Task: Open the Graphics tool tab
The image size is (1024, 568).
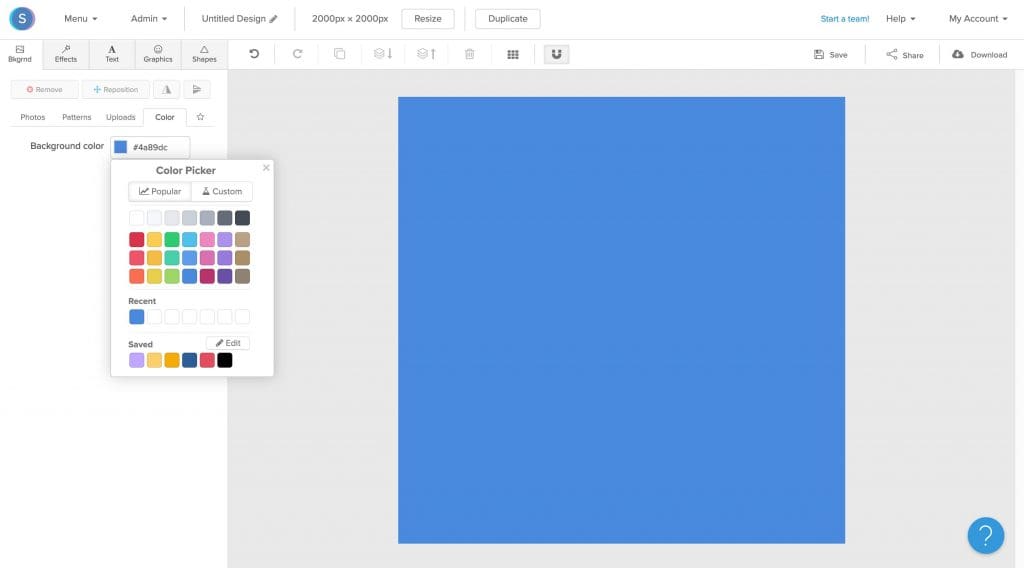Action: pos(158,54)
